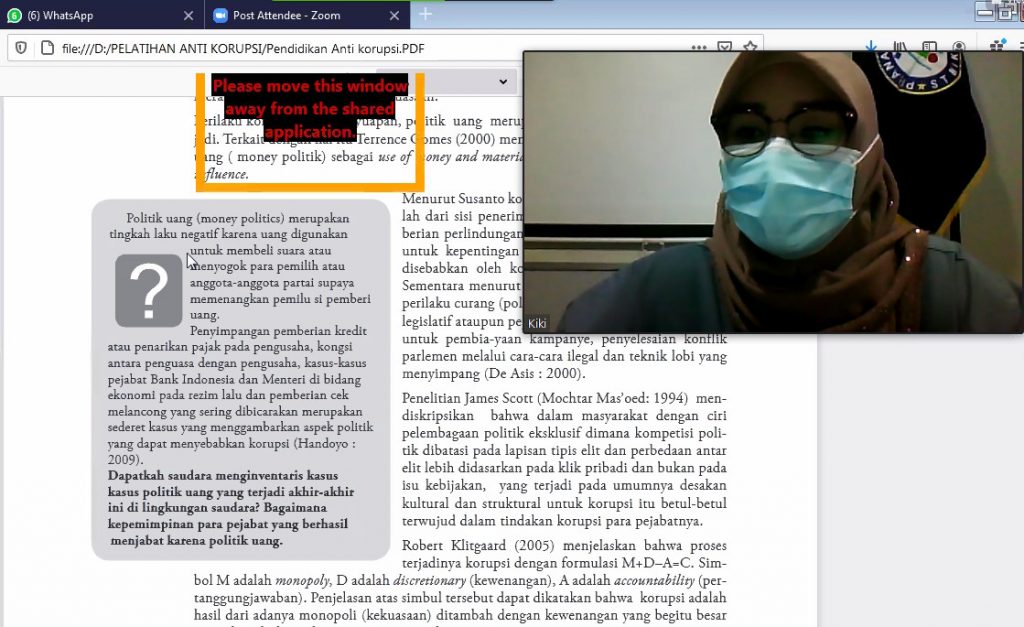1024x627 pixels.
Task: Click the Kiki video thumbnail window
Action: pyautogui.click(x=773, y=192)
